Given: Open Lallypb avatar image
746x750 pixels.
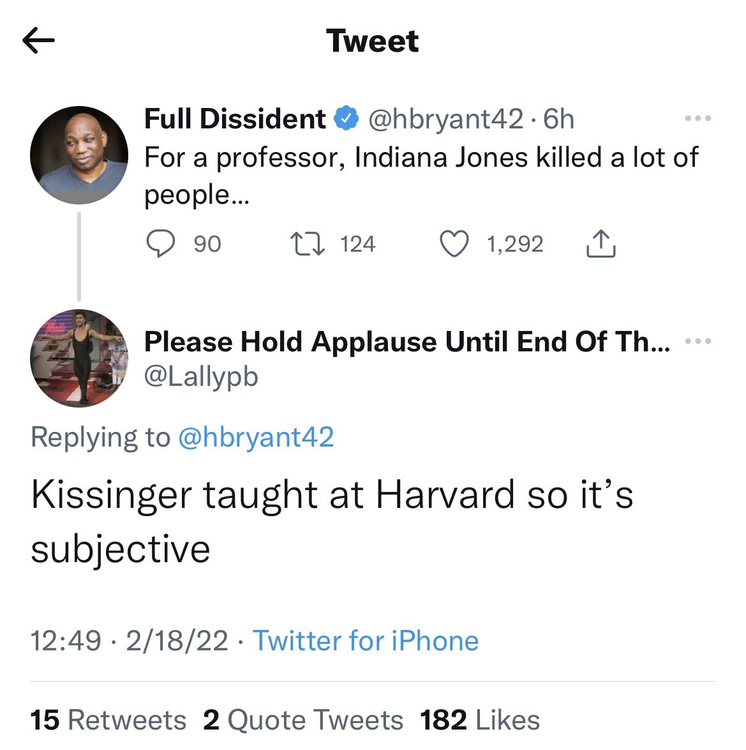Looking at the screenshot, I should (79, 356).
